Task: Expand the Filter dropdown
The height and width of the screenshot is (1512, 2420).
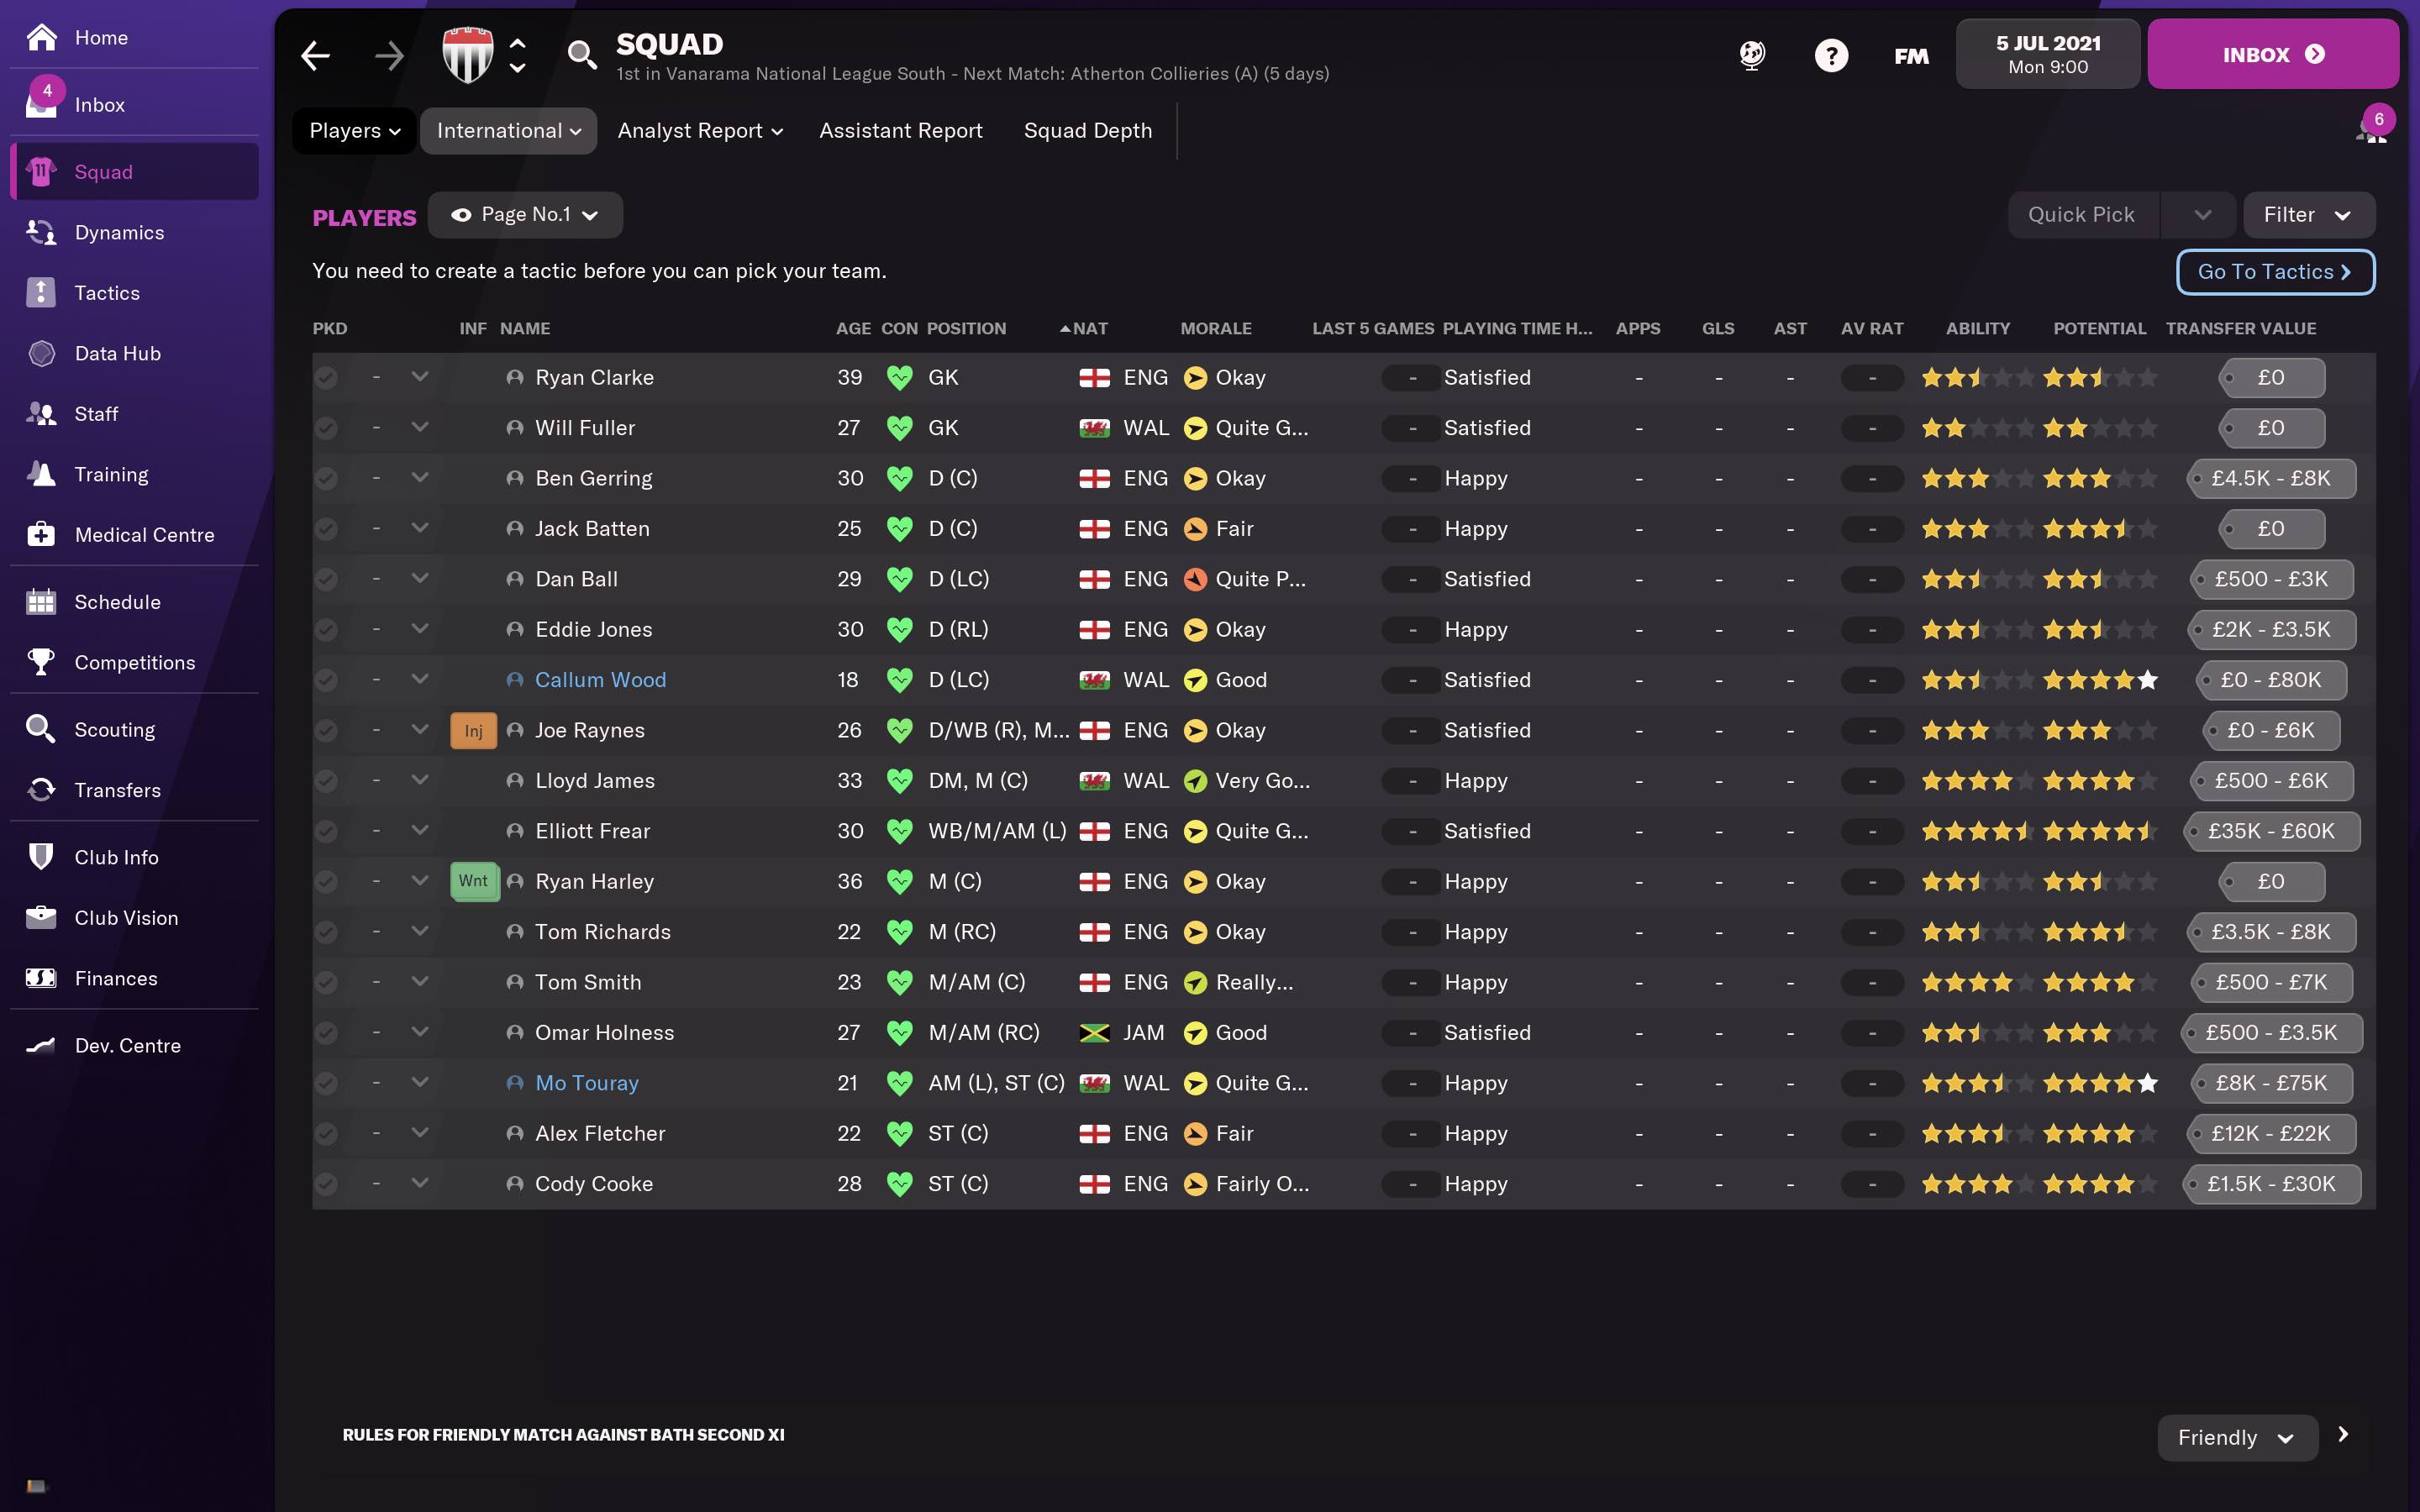Action: [x=2308, y=215]
